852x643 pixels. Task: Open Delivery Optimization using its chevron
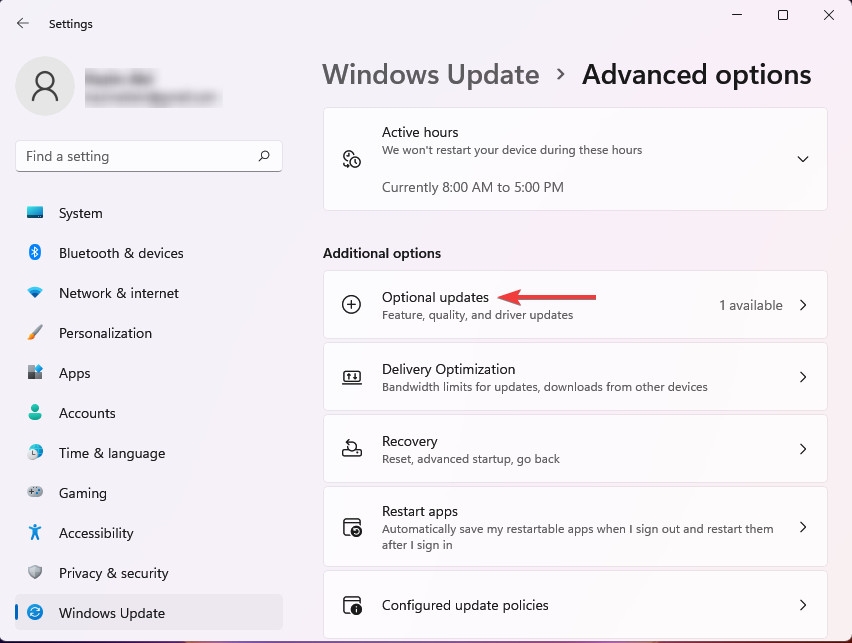(x=803, y=376)
